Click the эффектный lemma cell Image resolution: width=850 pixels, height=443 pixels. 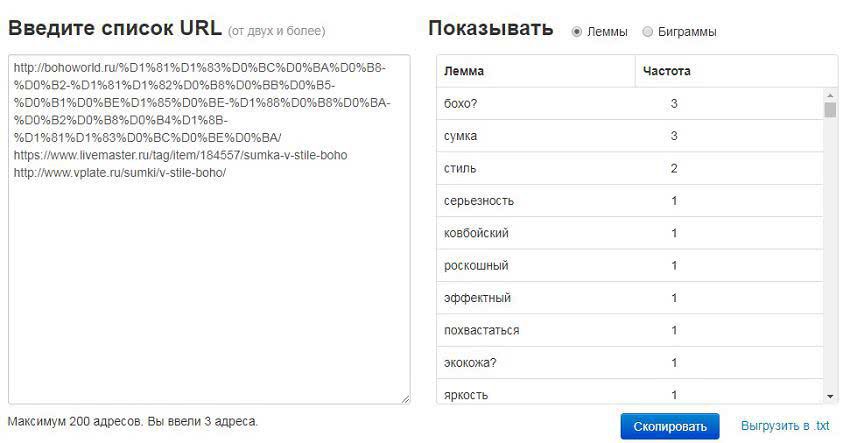477,298
